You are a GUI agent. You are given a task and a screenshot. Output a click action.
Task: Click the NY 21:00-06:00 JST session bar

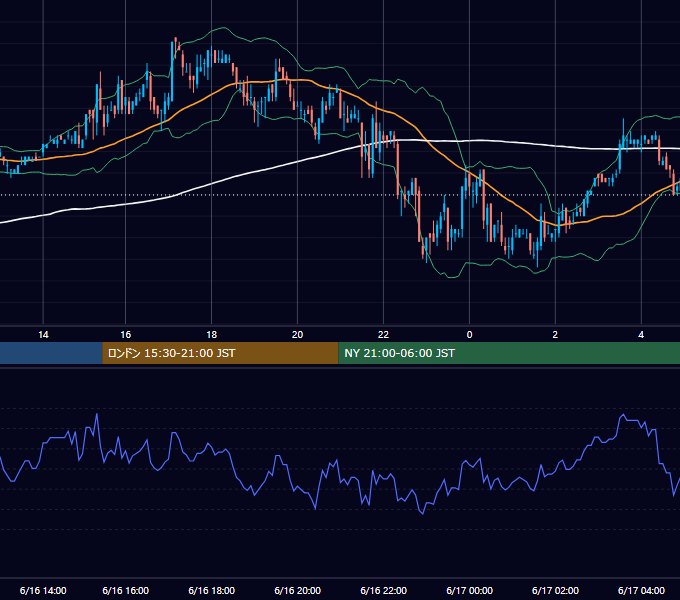pyautogui.click(x=509, y=353)
